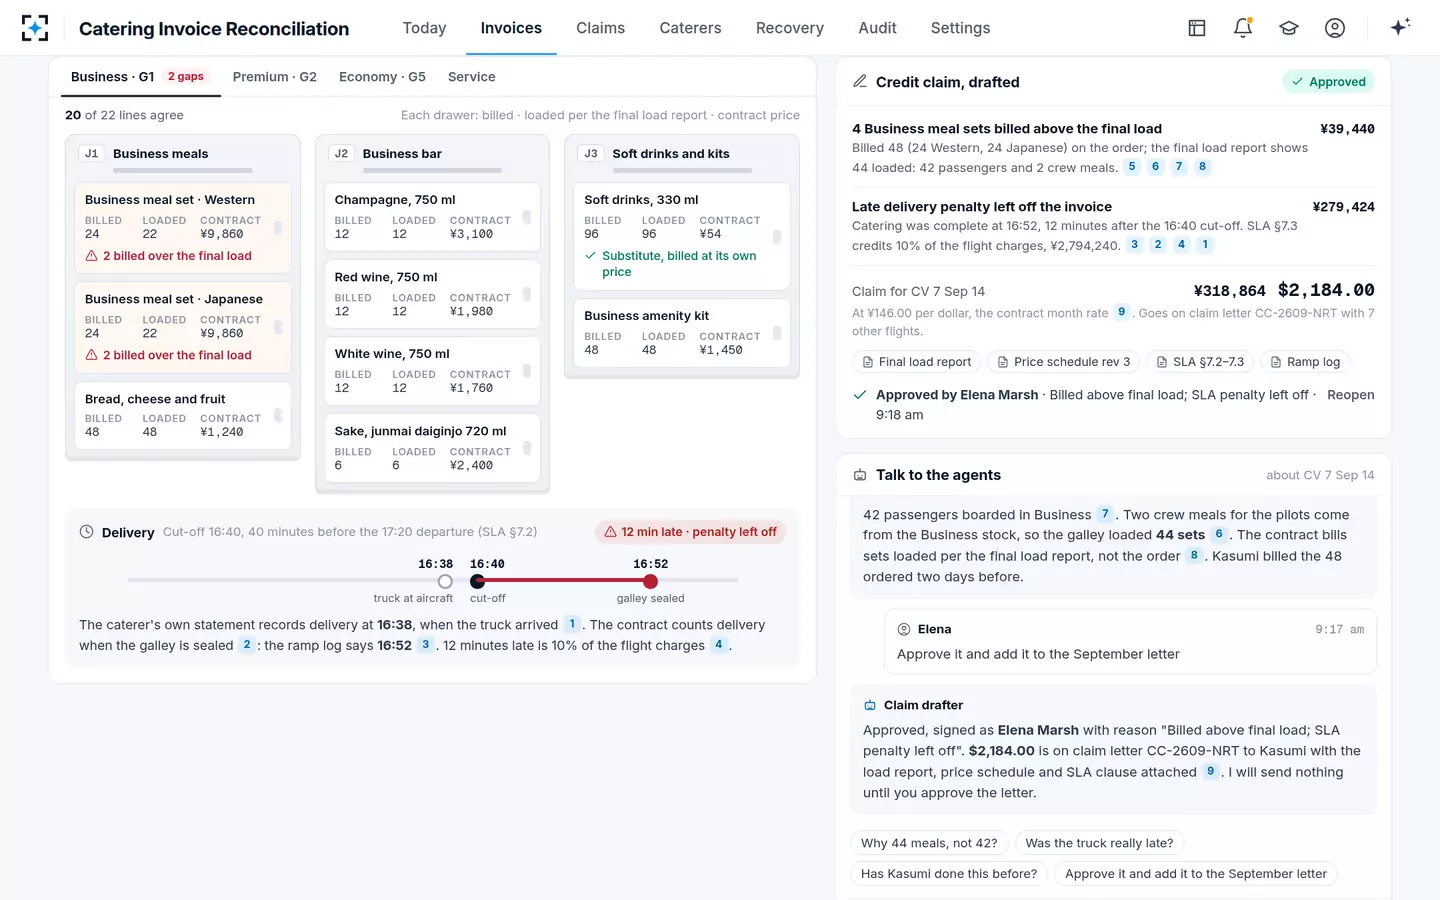
Task: Click the 16:52 galley sealed marker
Action: [x=651, y=581]
